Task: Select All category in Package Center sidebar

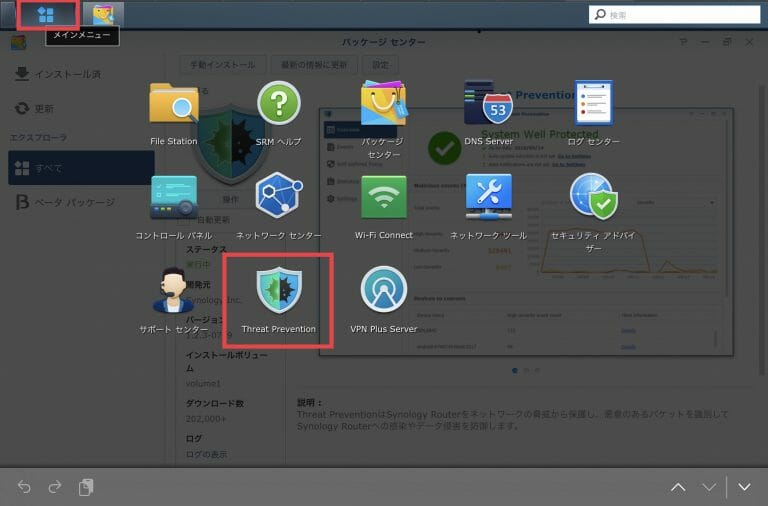Action: tap(81, 168)
